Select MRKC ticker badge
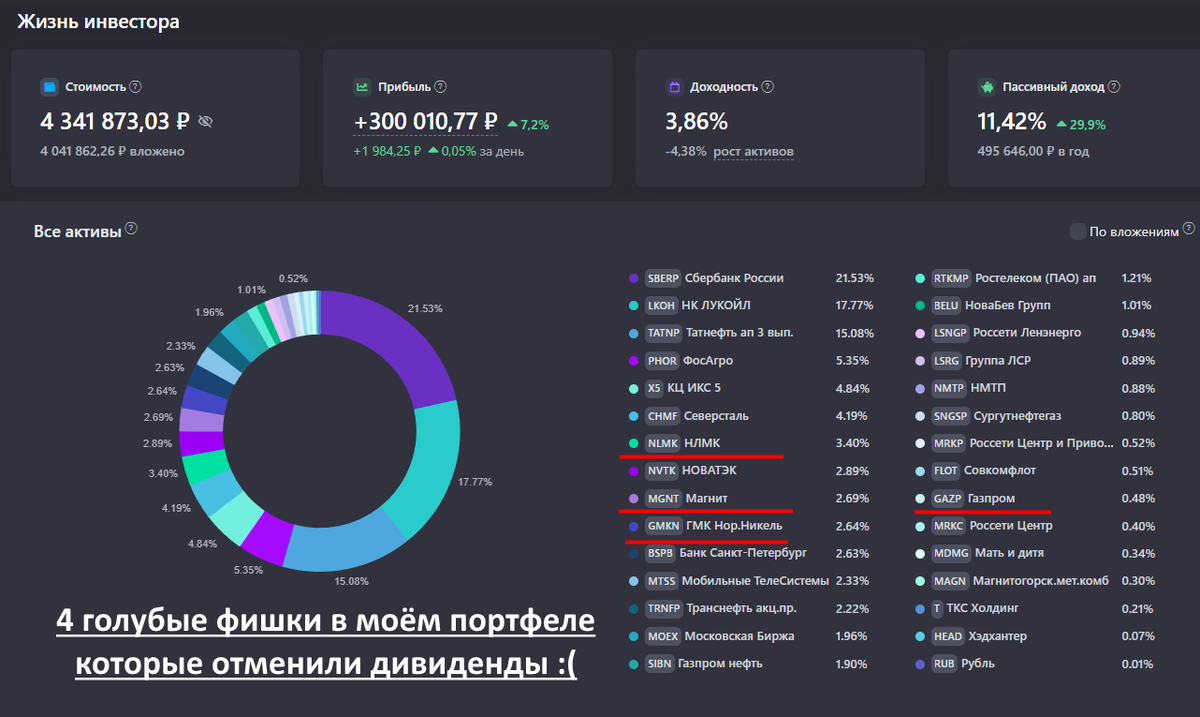Screen dimensions: 1200x717 pos(949,525)
